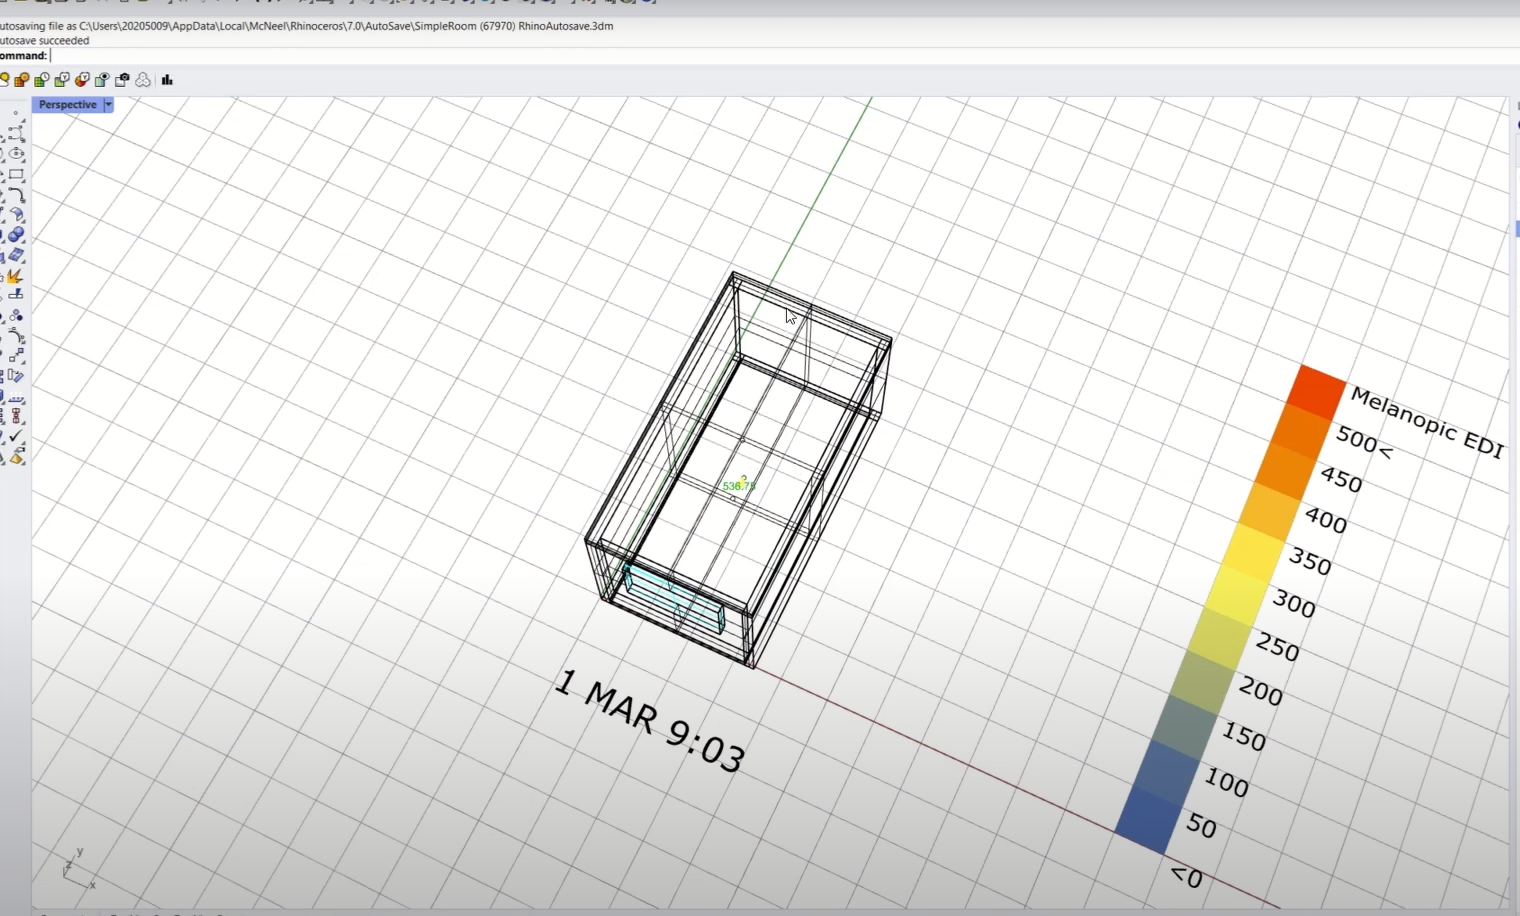Image resolution: width=1520 pixels, height=916 pixels.
Task: Select the Project to CPlane tool
Action: (x=16, y=397)
